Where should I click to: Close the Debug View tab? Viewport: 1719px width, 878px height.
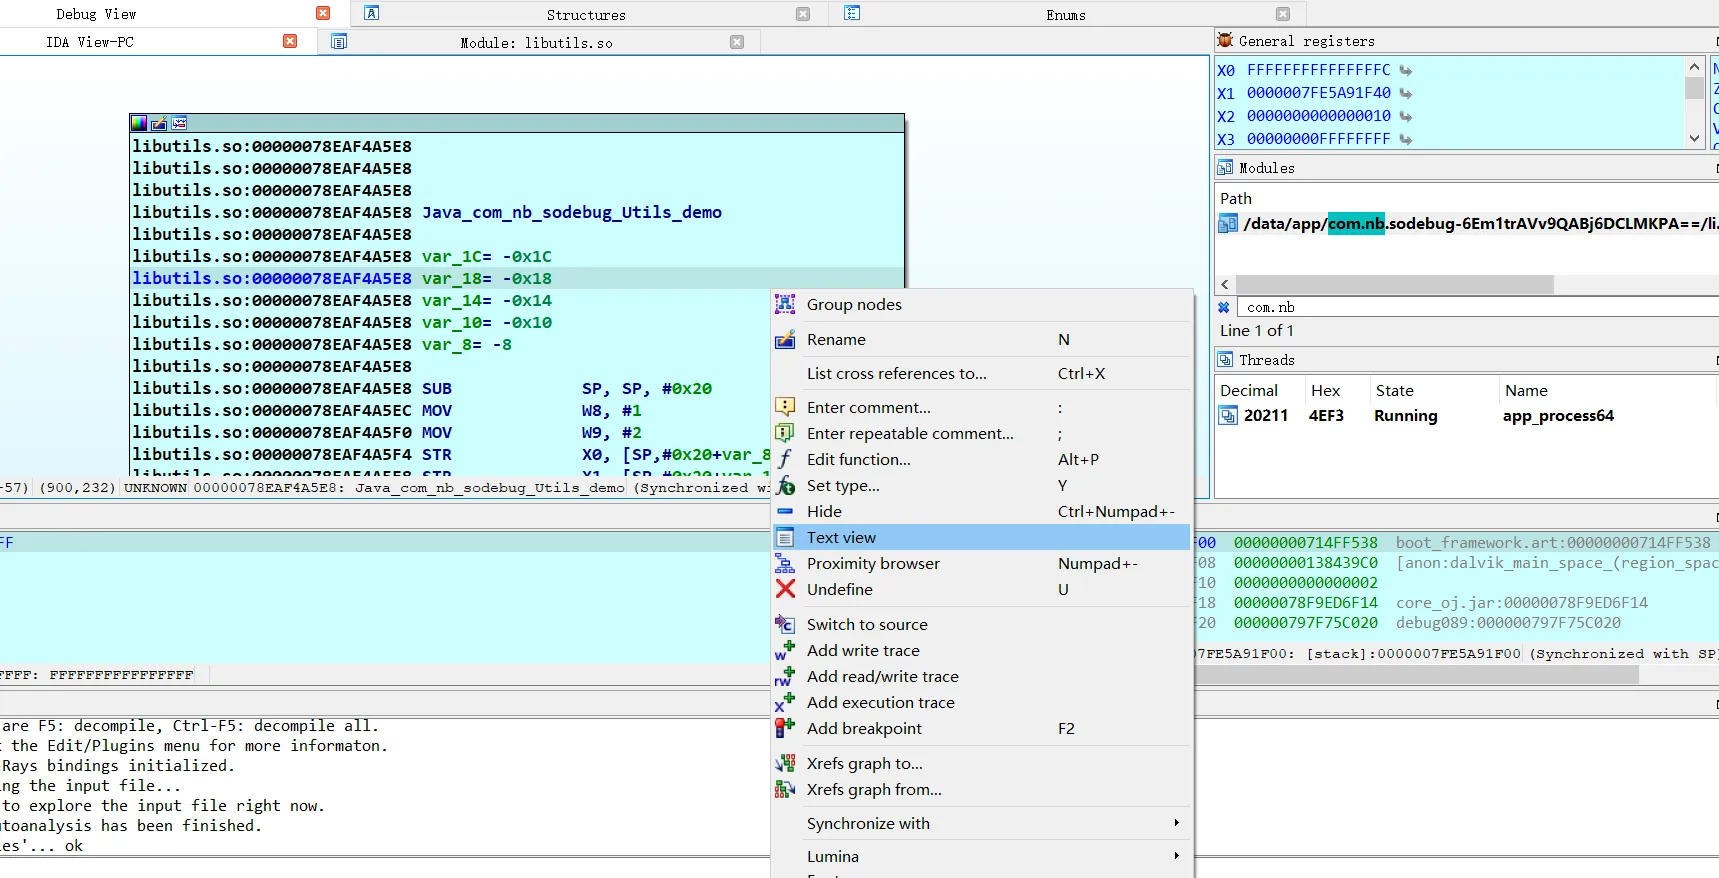(323, 13)
